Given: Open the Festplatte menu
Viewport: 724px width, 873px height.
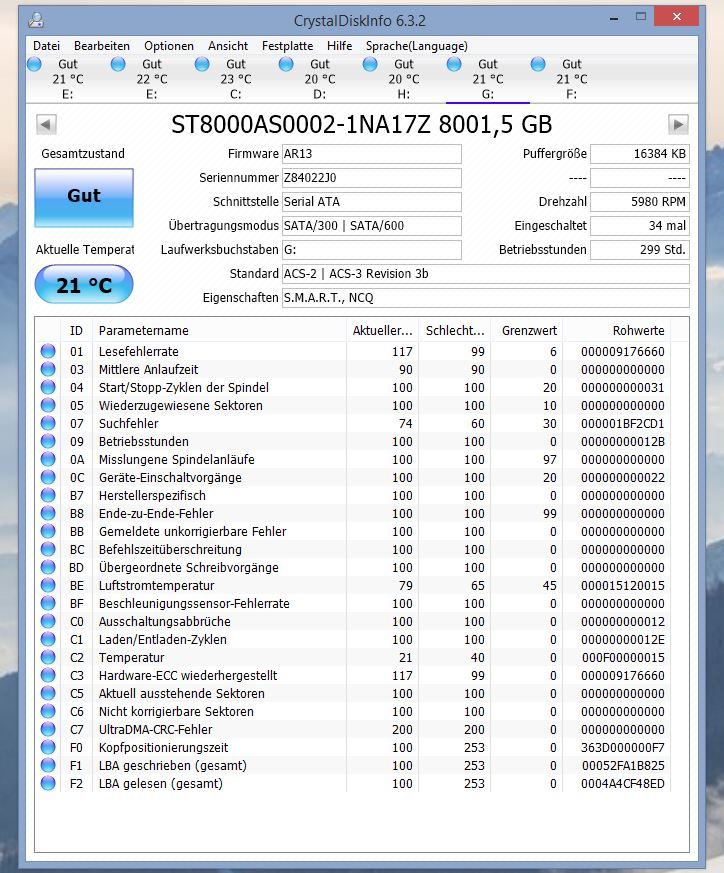Looking at the screenshot, I should pyautogui.click(x=287, y=46).
